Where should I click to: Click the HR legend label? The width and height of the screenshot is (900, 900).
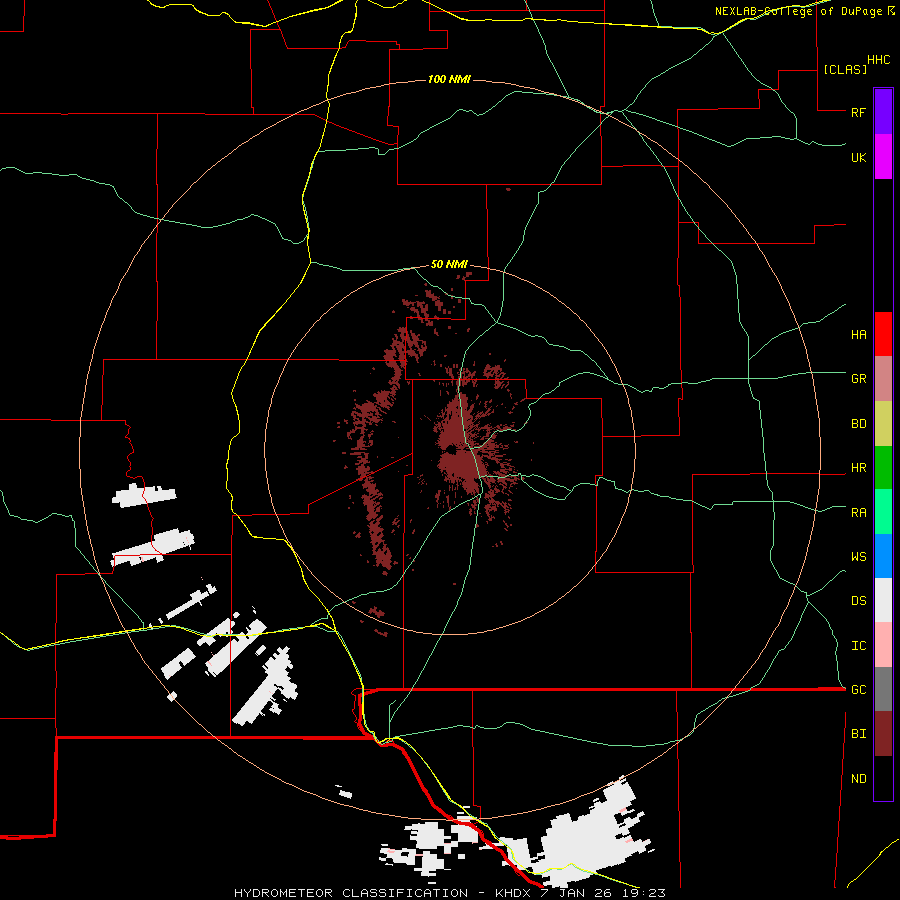[x=858, y=468]
